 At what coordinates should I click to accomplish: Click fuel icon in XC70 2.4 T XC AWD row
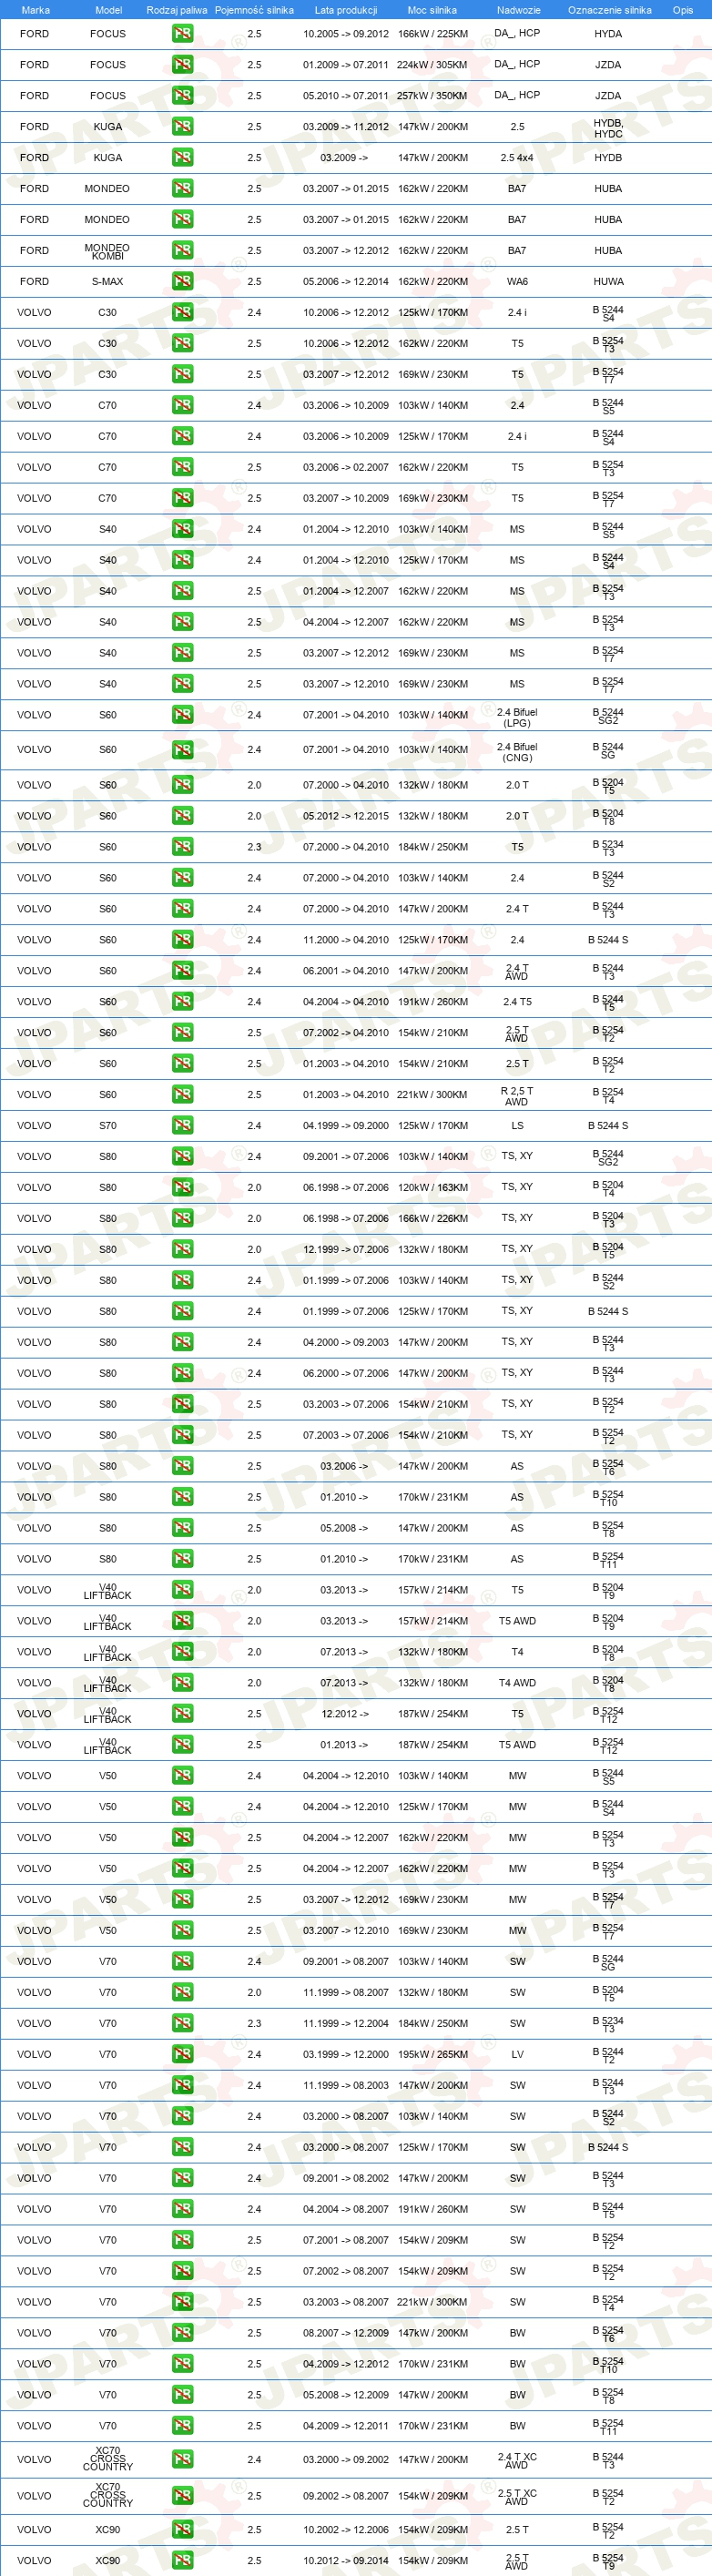(x=182, y=2459)
